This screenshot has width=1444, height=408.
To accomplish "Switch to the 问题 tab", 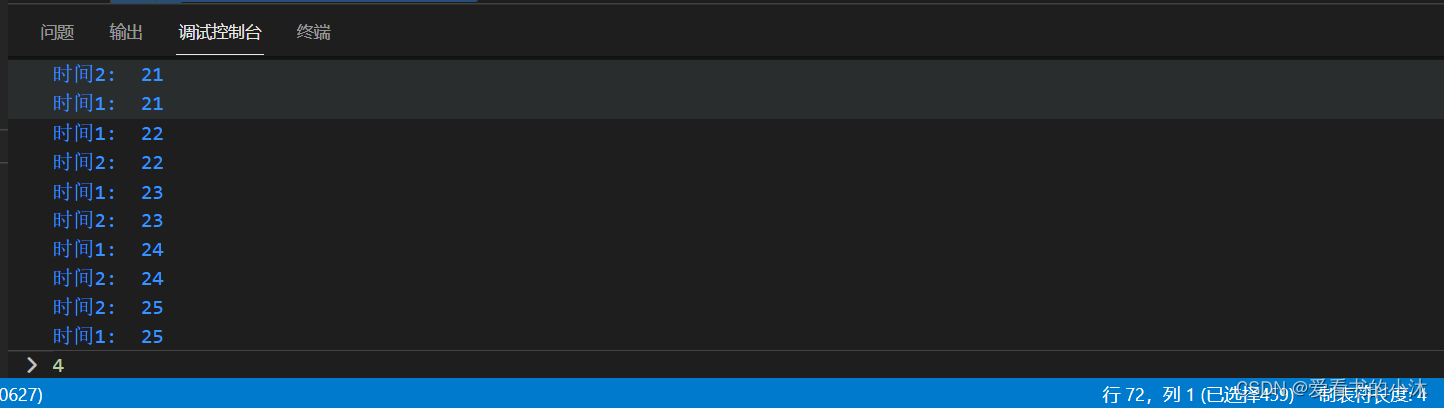I will [57, 33].
